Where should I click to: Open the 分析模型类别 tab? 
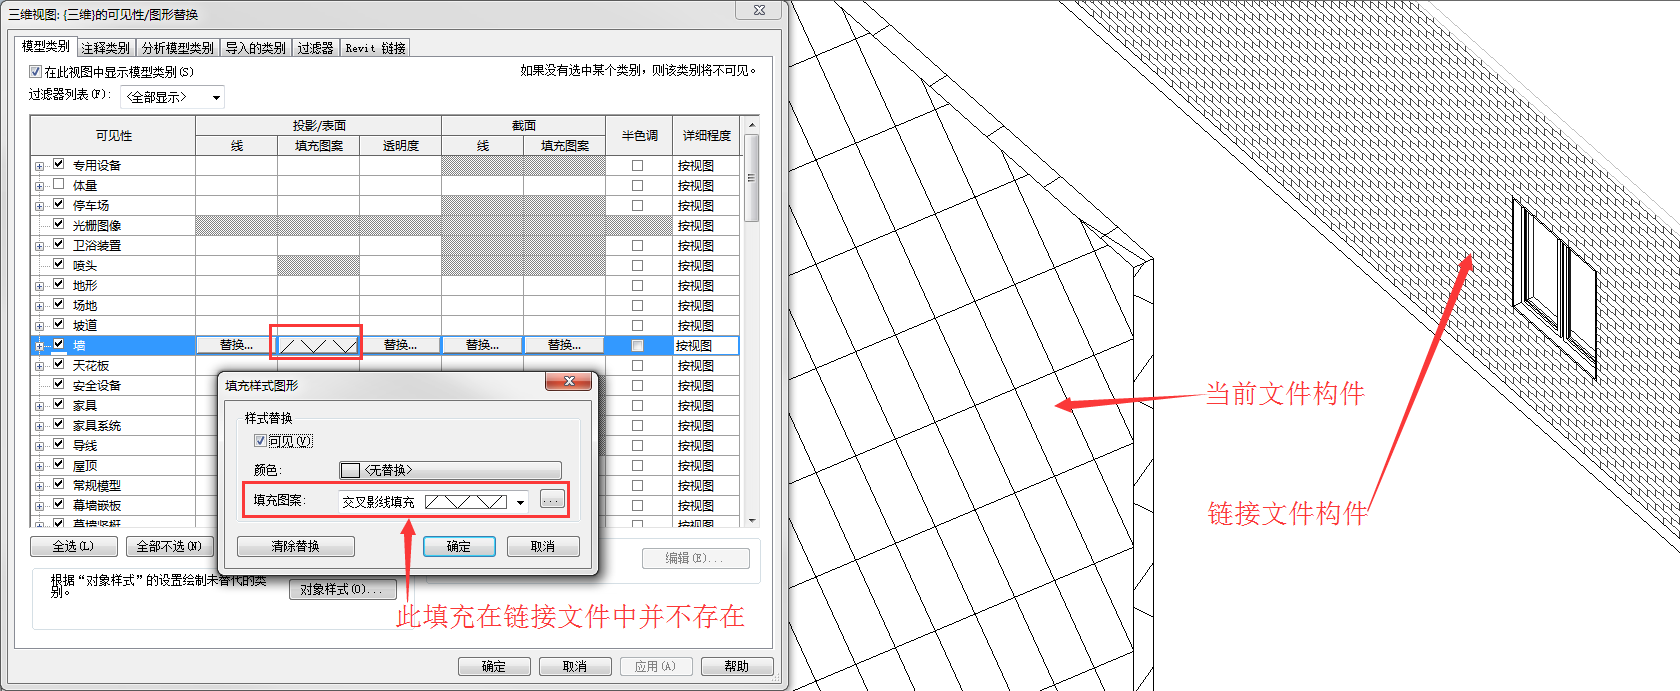coord(178,48)
